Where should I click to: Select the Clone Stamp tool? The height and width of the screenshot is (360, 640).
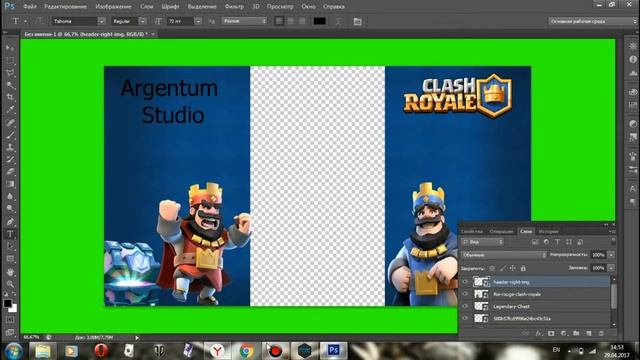click(10, 147)
